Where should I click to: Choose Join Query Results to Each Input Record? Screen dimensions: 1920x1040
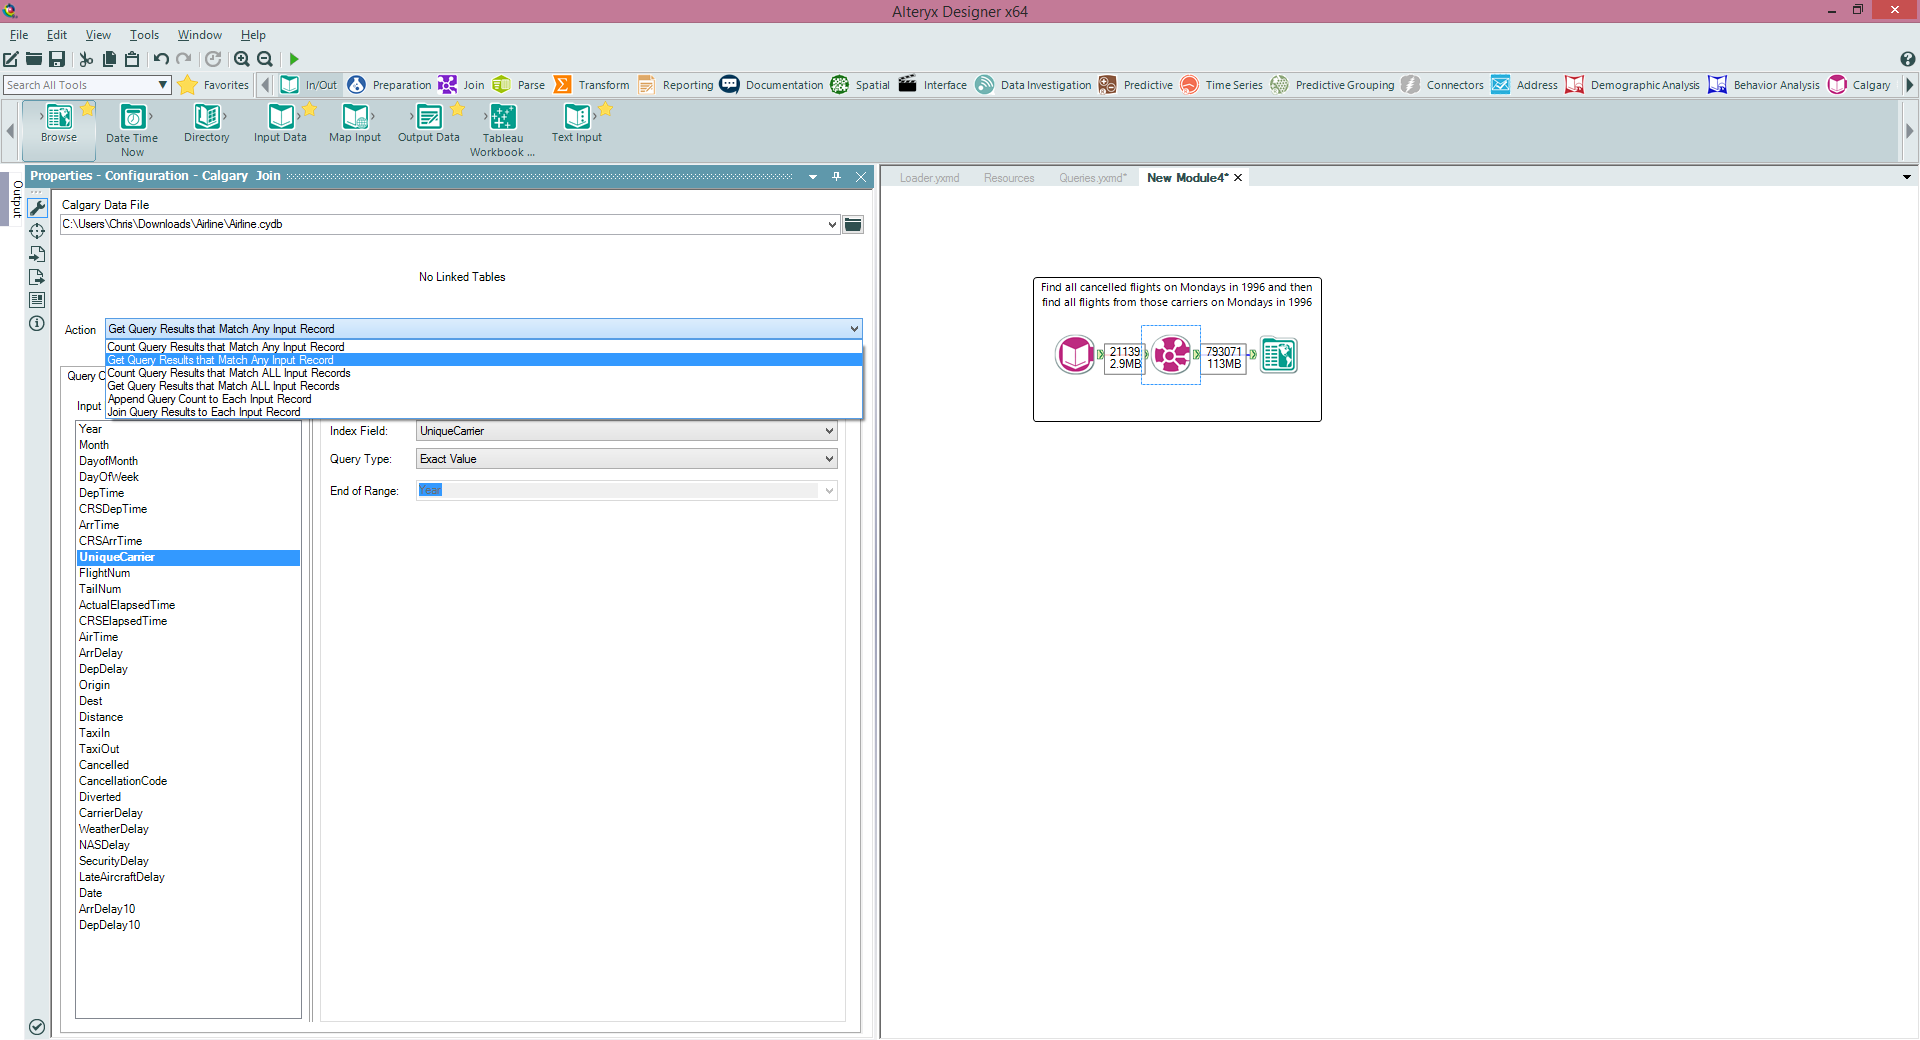click(484, 412)
